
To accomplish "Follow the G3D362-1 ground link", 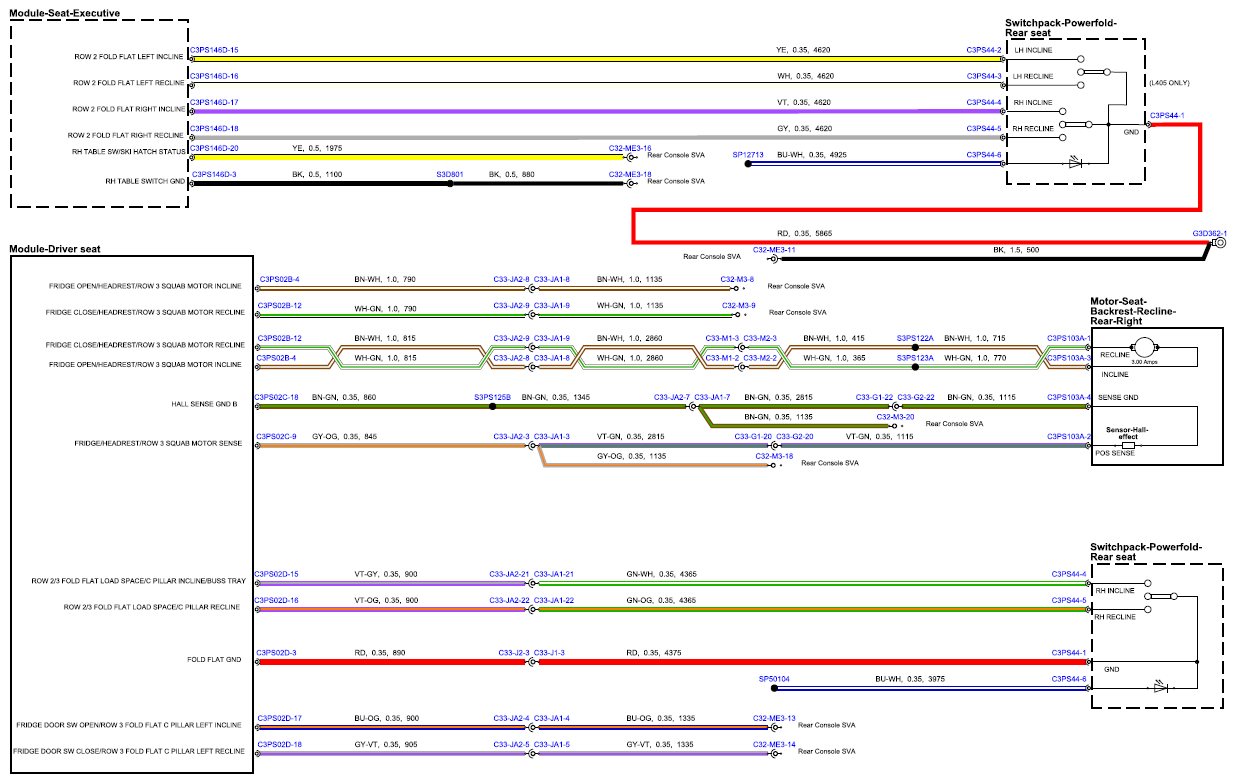I will pos(1209,232).
